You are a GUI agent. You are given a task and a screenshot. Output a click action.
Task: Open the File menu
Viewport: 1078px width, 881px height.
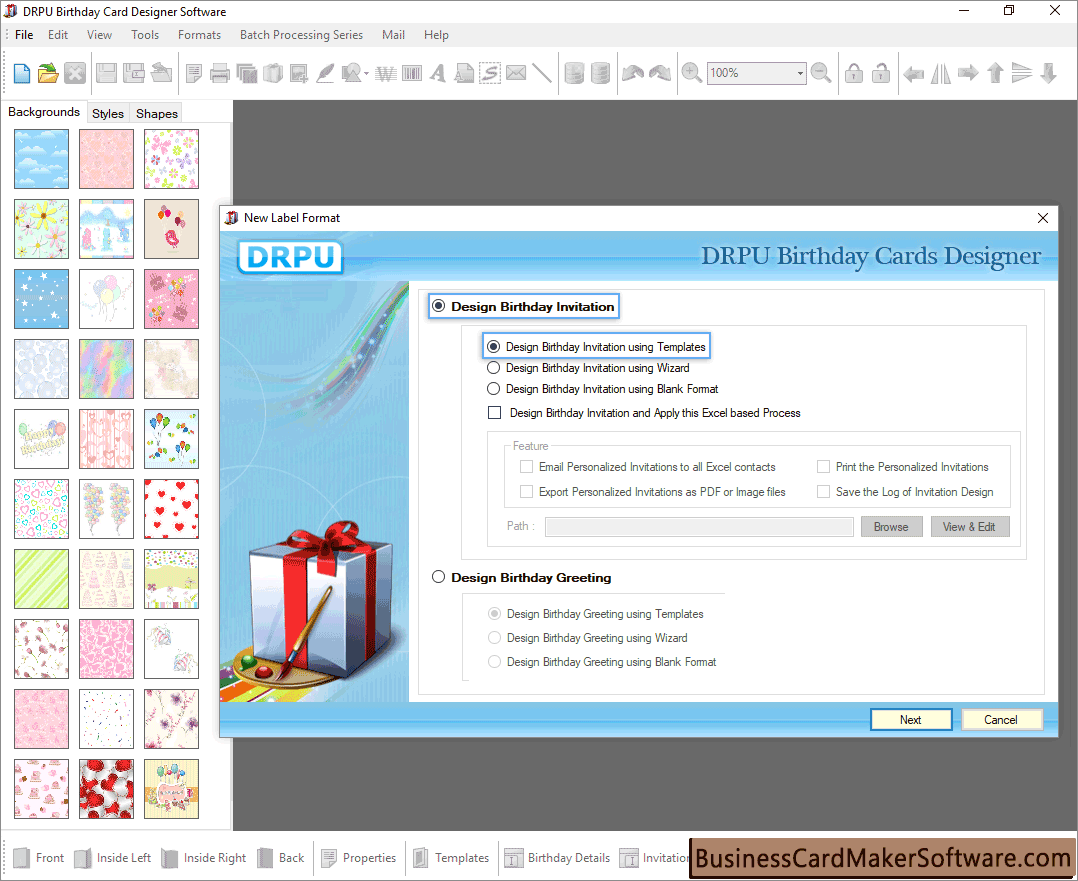point(24,34)
